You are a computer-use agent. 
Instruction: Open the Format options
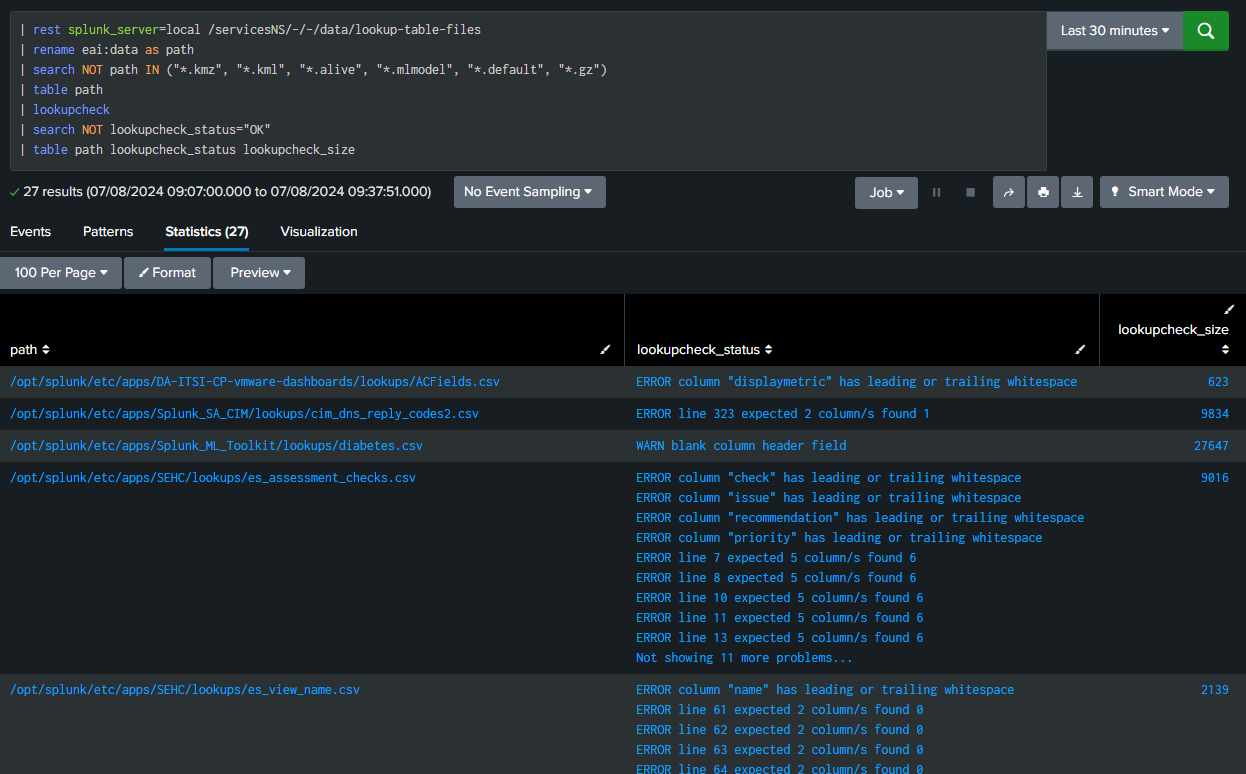click(x=167, y=273)
